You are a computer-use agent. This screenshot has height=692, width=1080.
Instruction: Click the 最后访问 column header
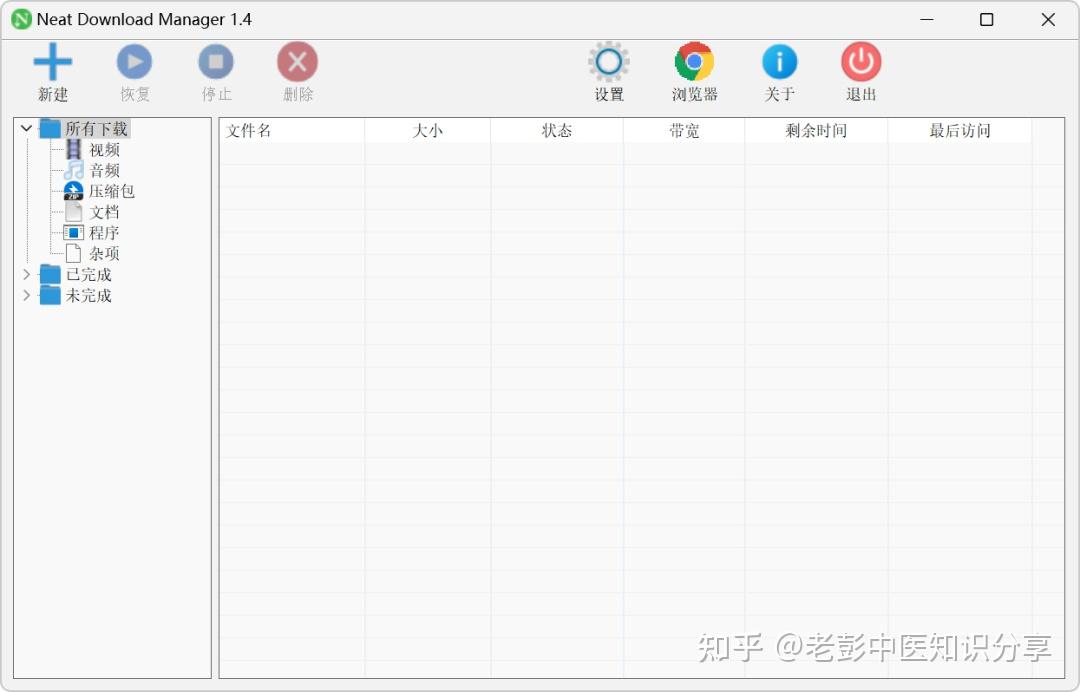point(959,131)
